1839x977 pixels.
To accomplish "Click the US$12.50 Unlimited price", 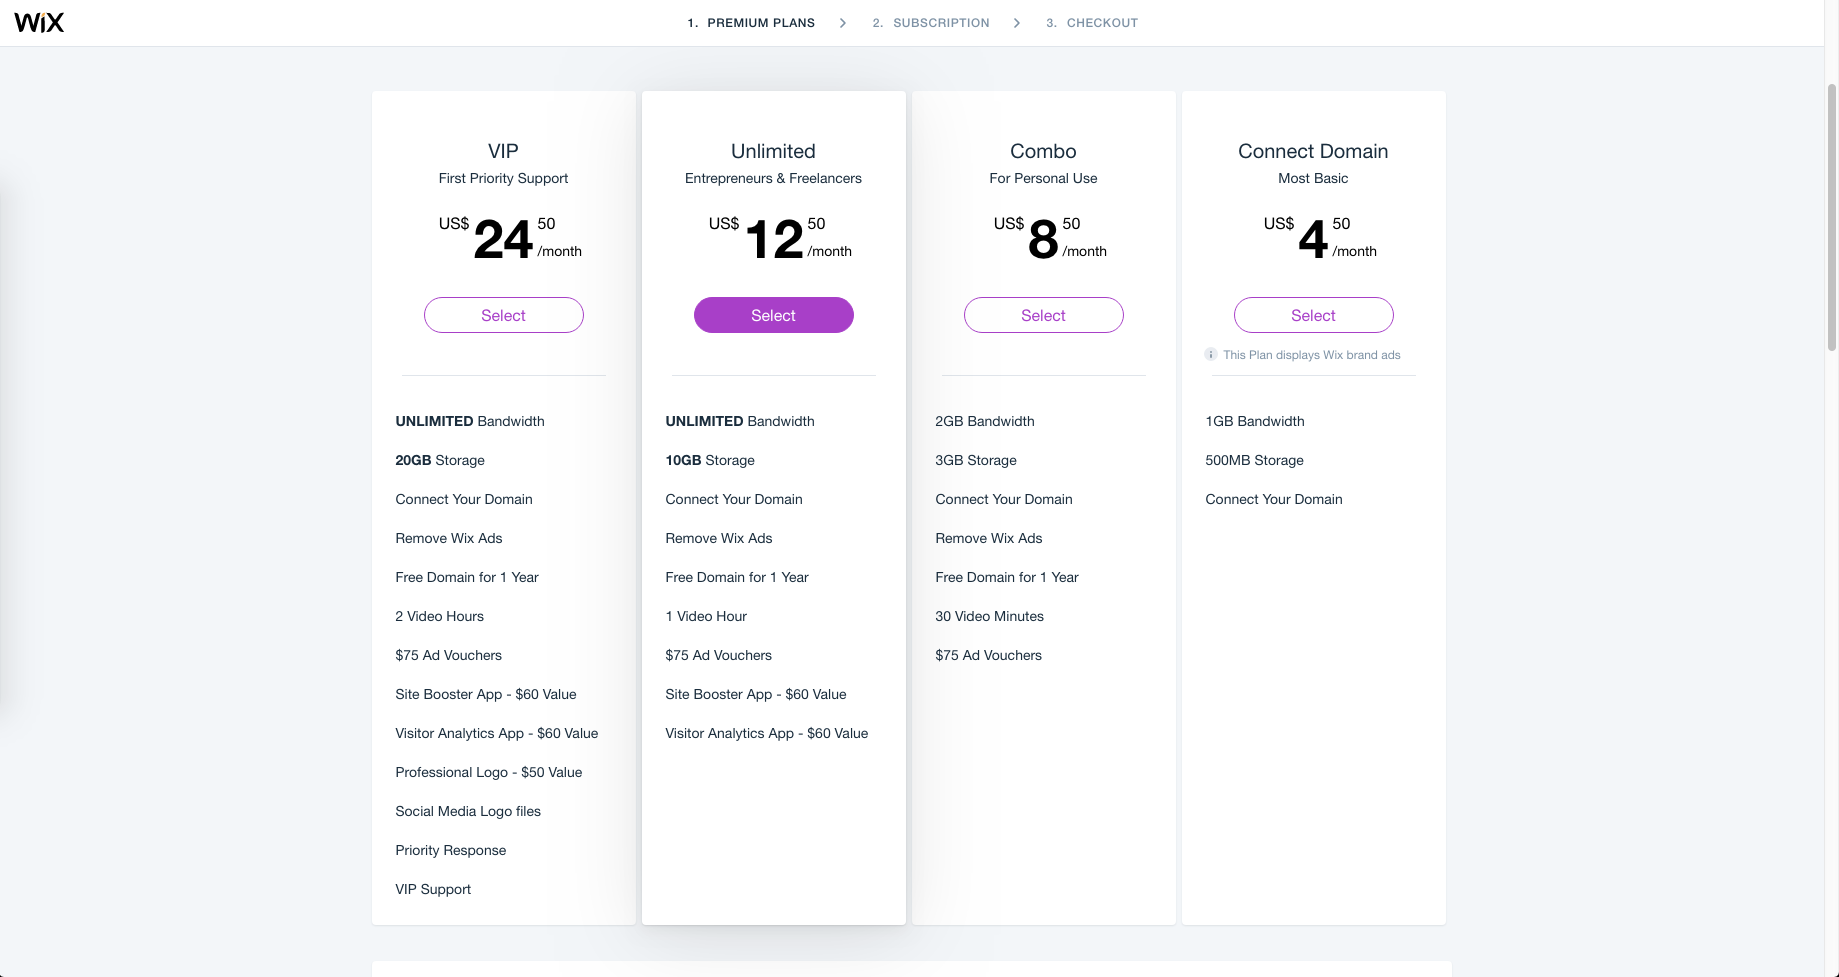I will coord(780,238).
